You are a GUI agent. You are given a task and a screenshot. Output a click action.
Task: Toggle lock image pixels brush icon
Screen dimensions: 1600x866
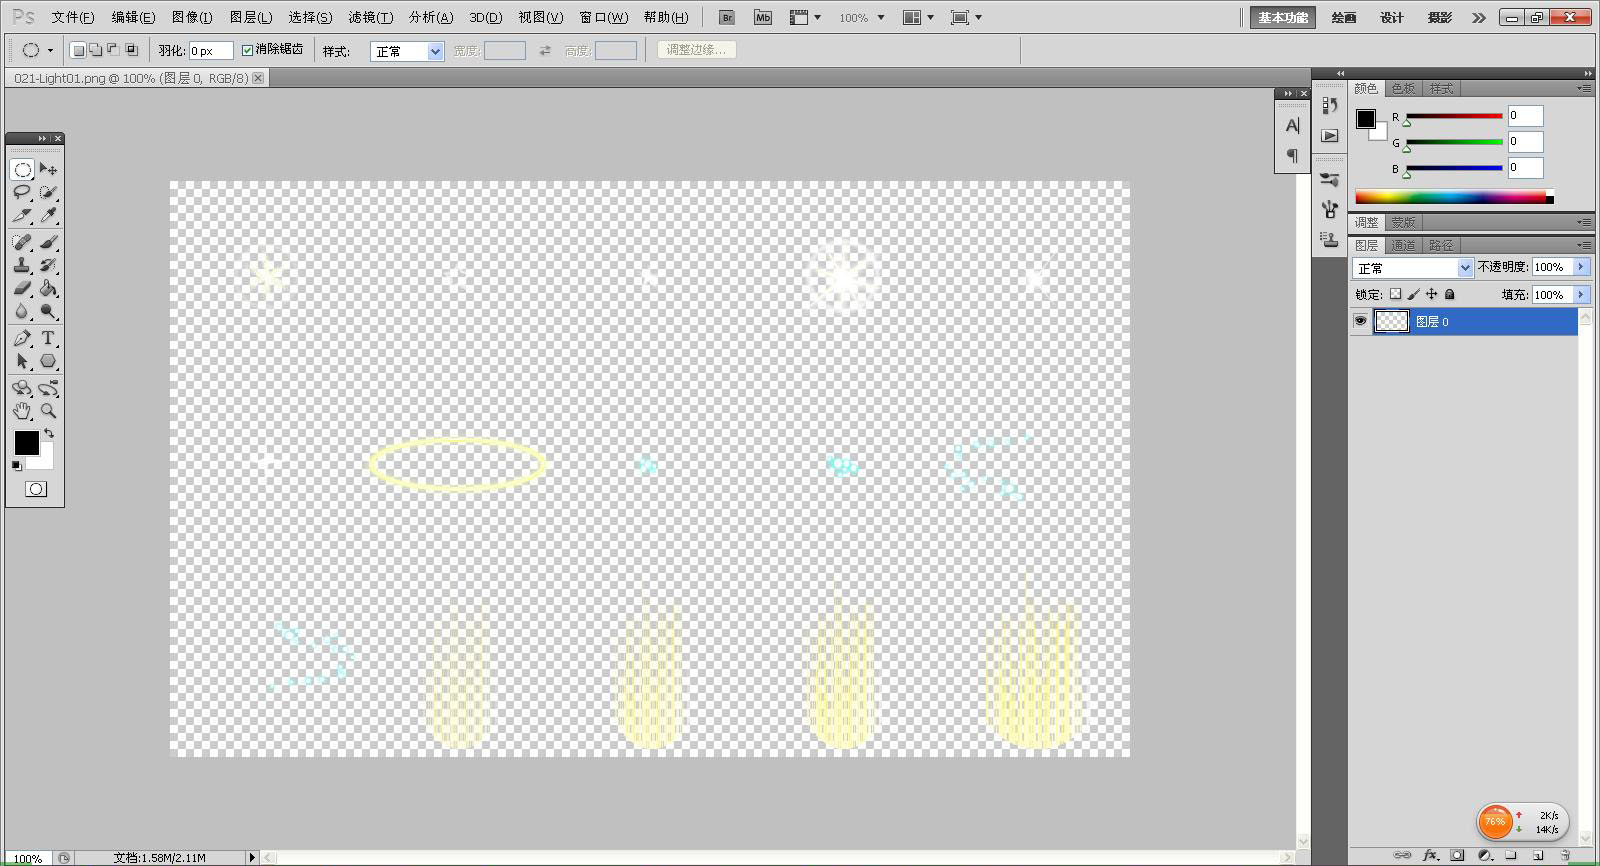[1413, 294]
